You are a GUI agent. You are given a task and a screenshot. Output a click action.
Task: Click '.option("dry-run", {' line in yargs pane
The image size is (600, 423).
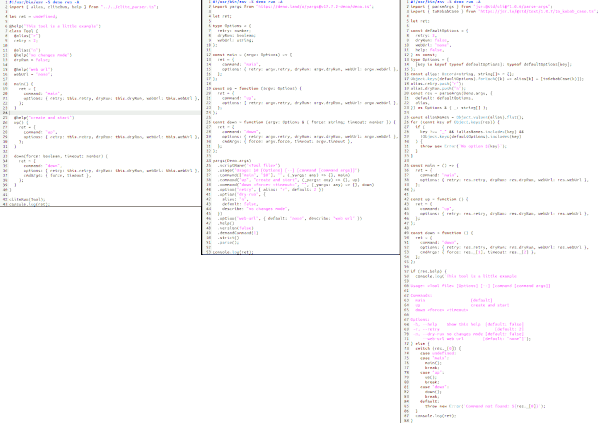(x=241, y=194)
